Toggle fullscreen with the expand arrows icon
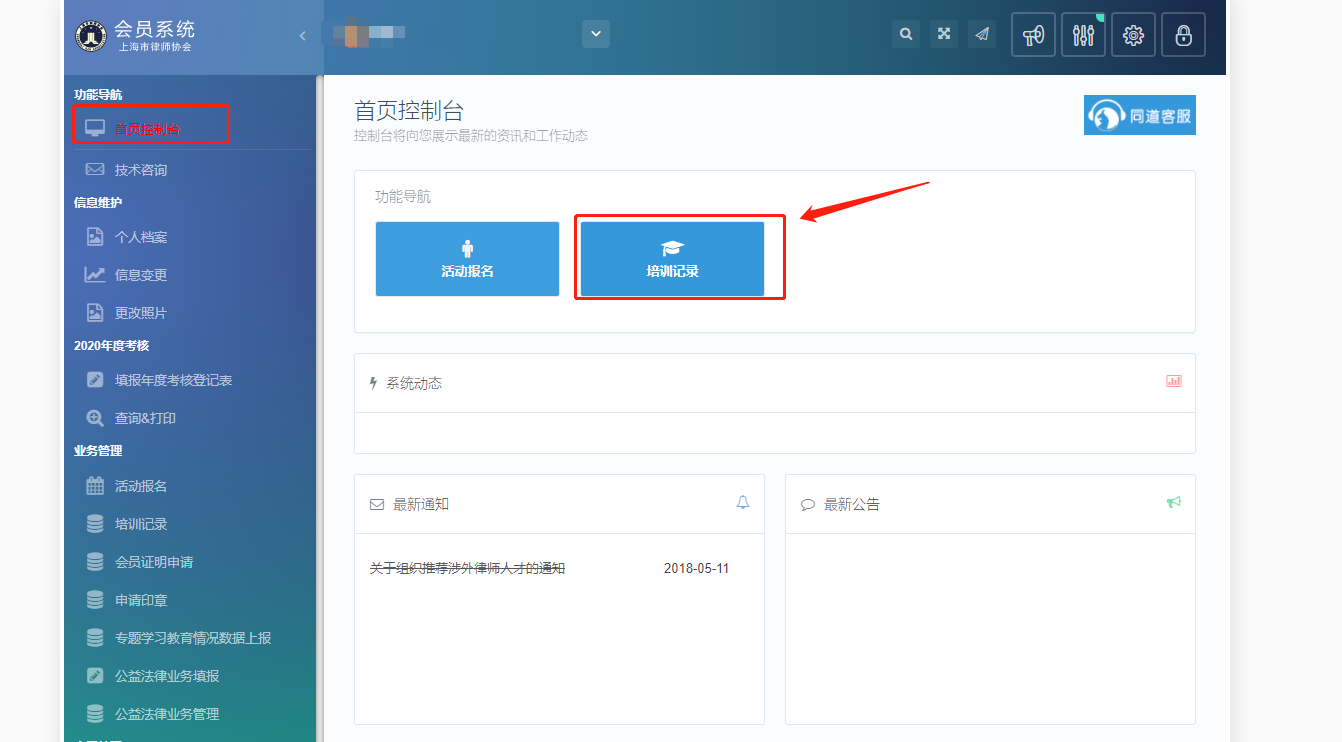Screen dimensions: 1342x742 click(943, 34)
